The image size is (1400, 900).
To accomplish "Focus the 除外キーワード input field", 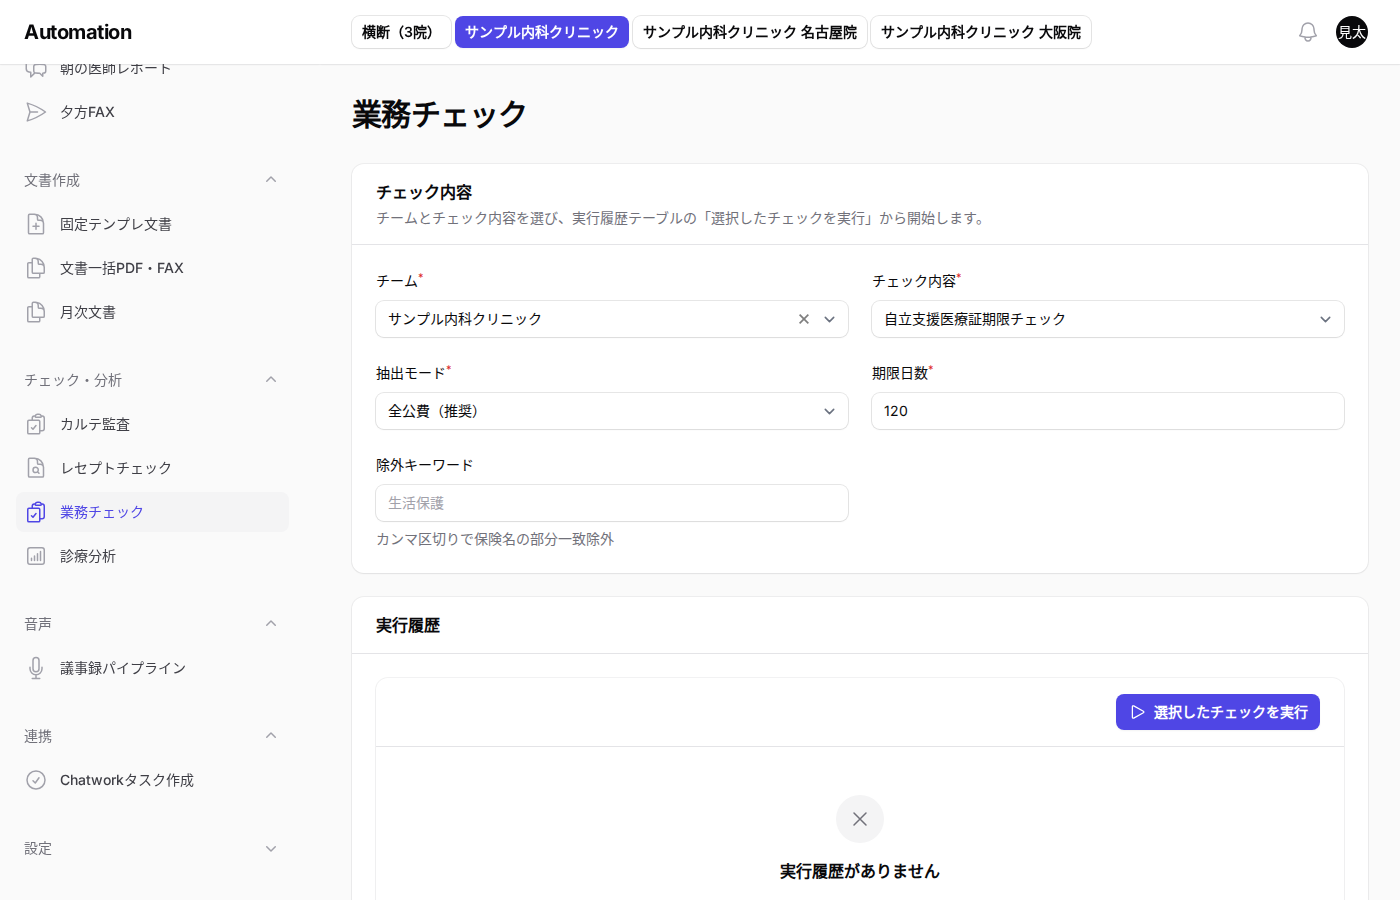I will pyautogui.click(x=612, y=503).
